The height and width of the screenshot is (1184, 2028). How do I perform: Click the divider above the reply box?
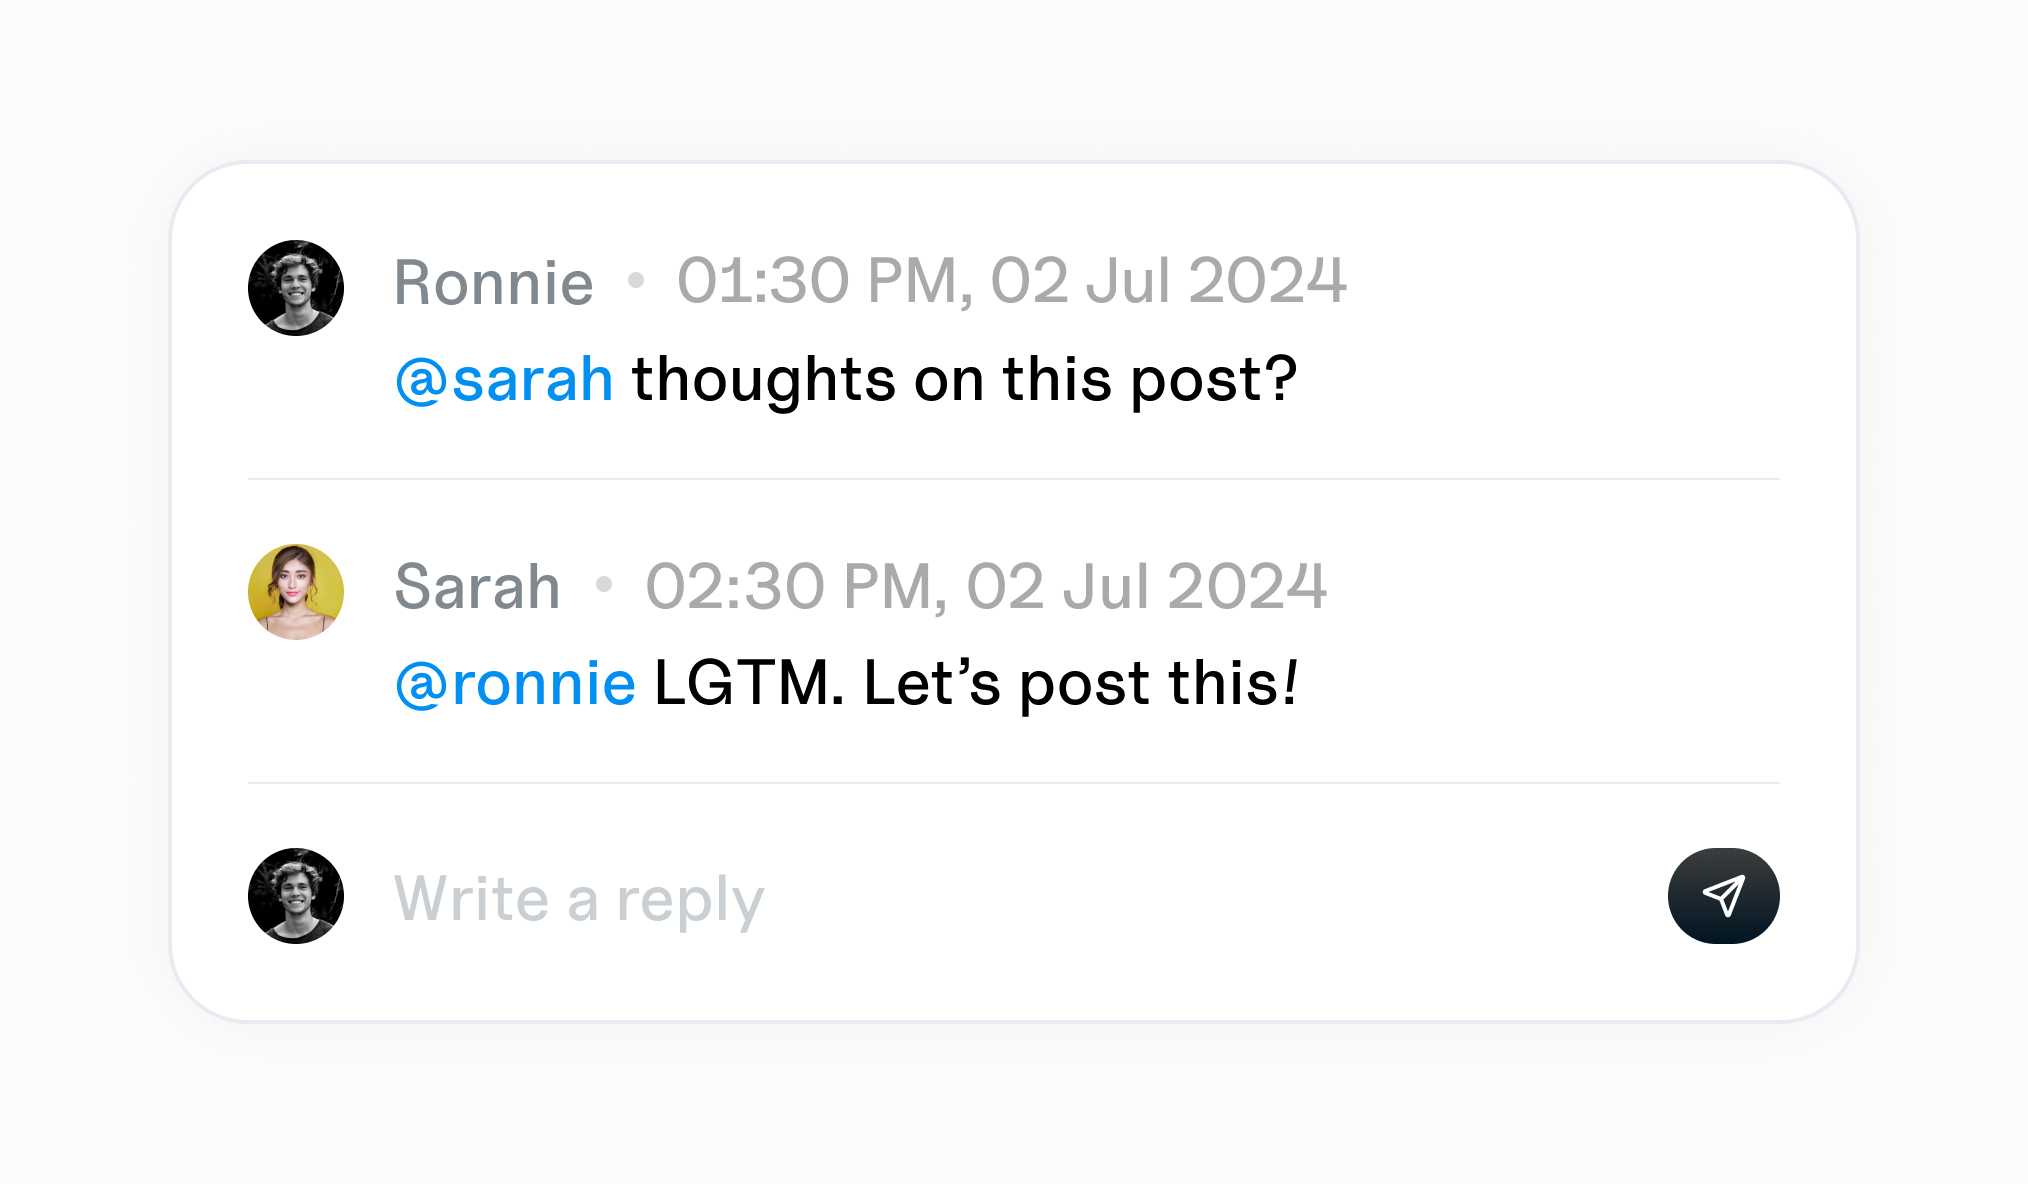tap(1014, 784)
